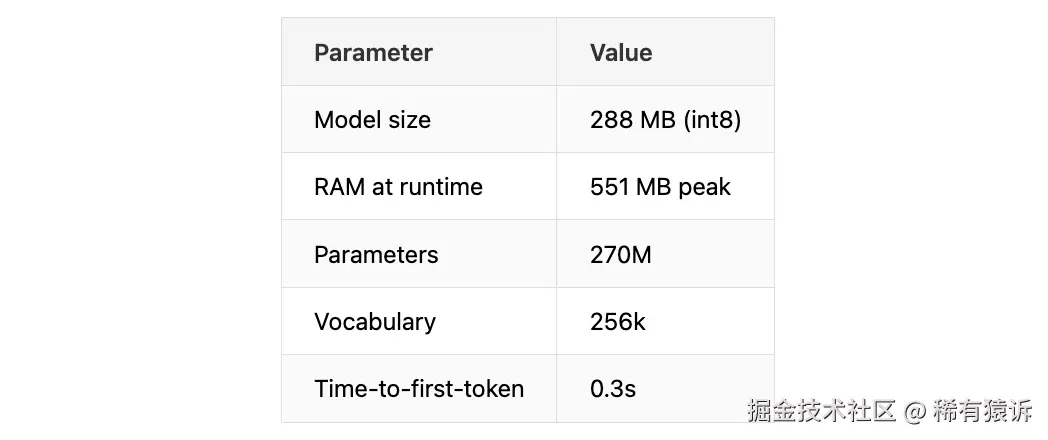The height and width of the screenshot is (440, 1048).
Task: Click the 掘金技术社区 watermark text
Action: tap(822, 411)
